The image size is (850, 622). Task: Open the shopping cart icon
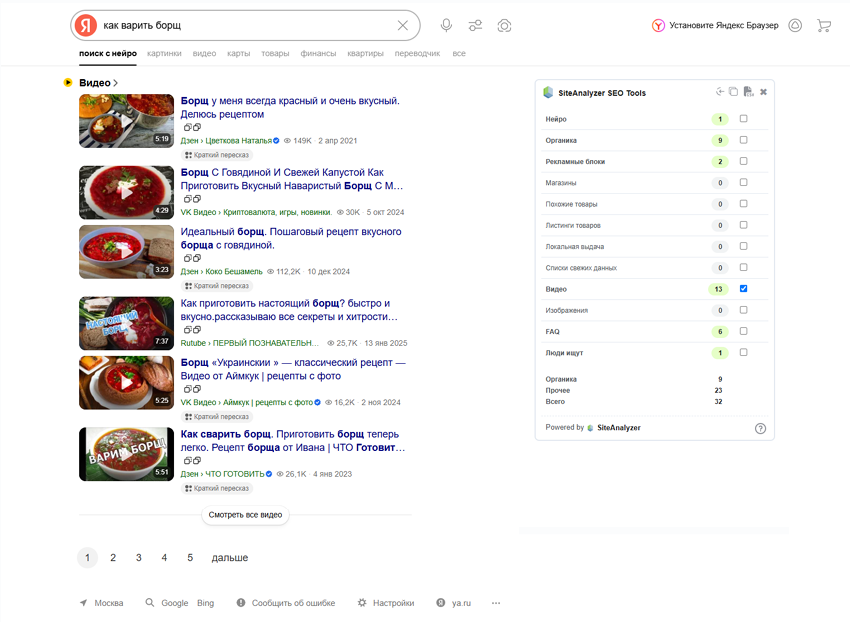tap(824, 25)
